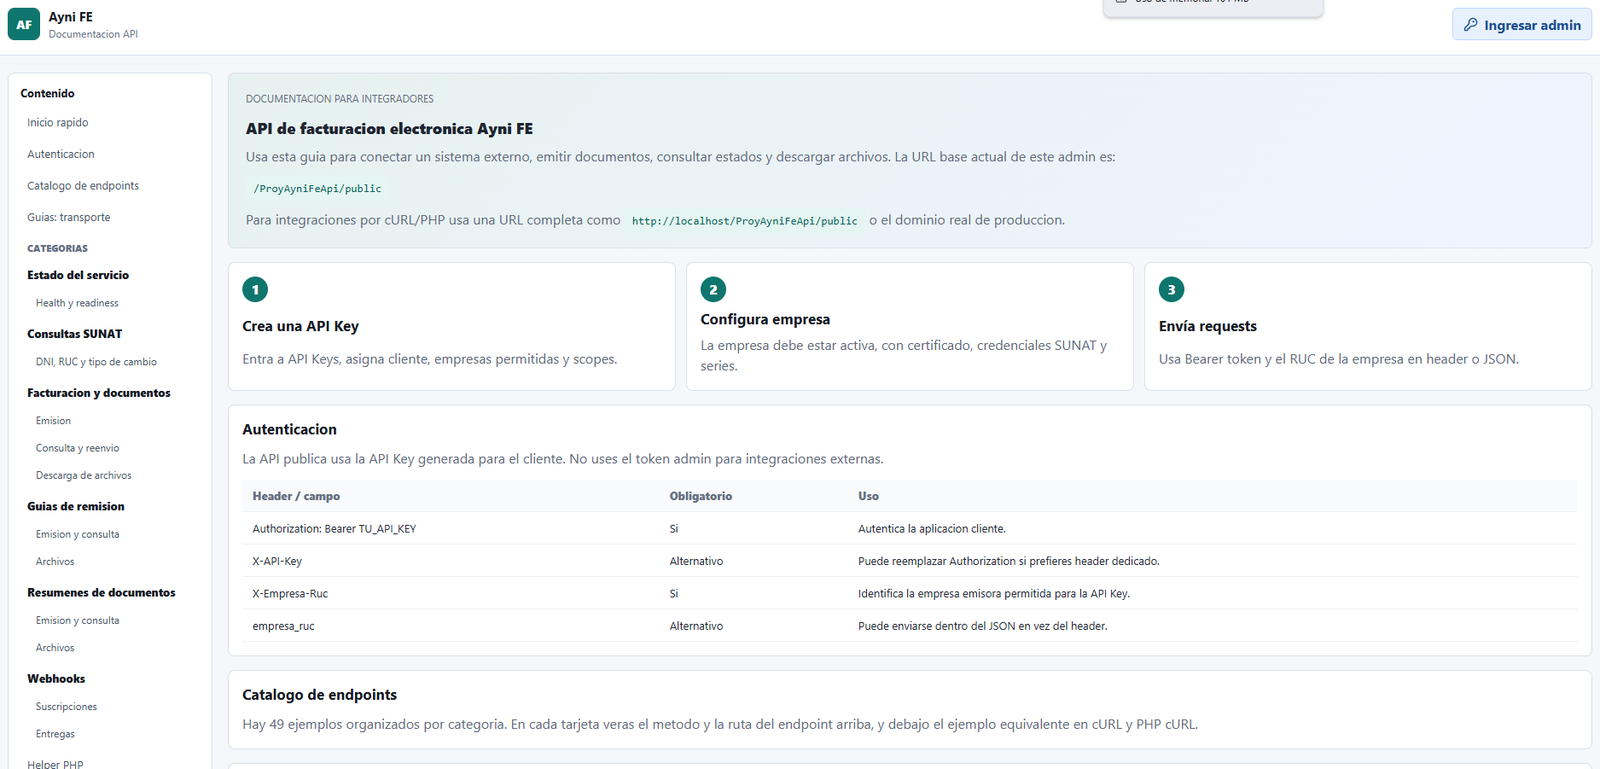Click the Header / campo column header
1600x769 pixels.
click(296, 496)
